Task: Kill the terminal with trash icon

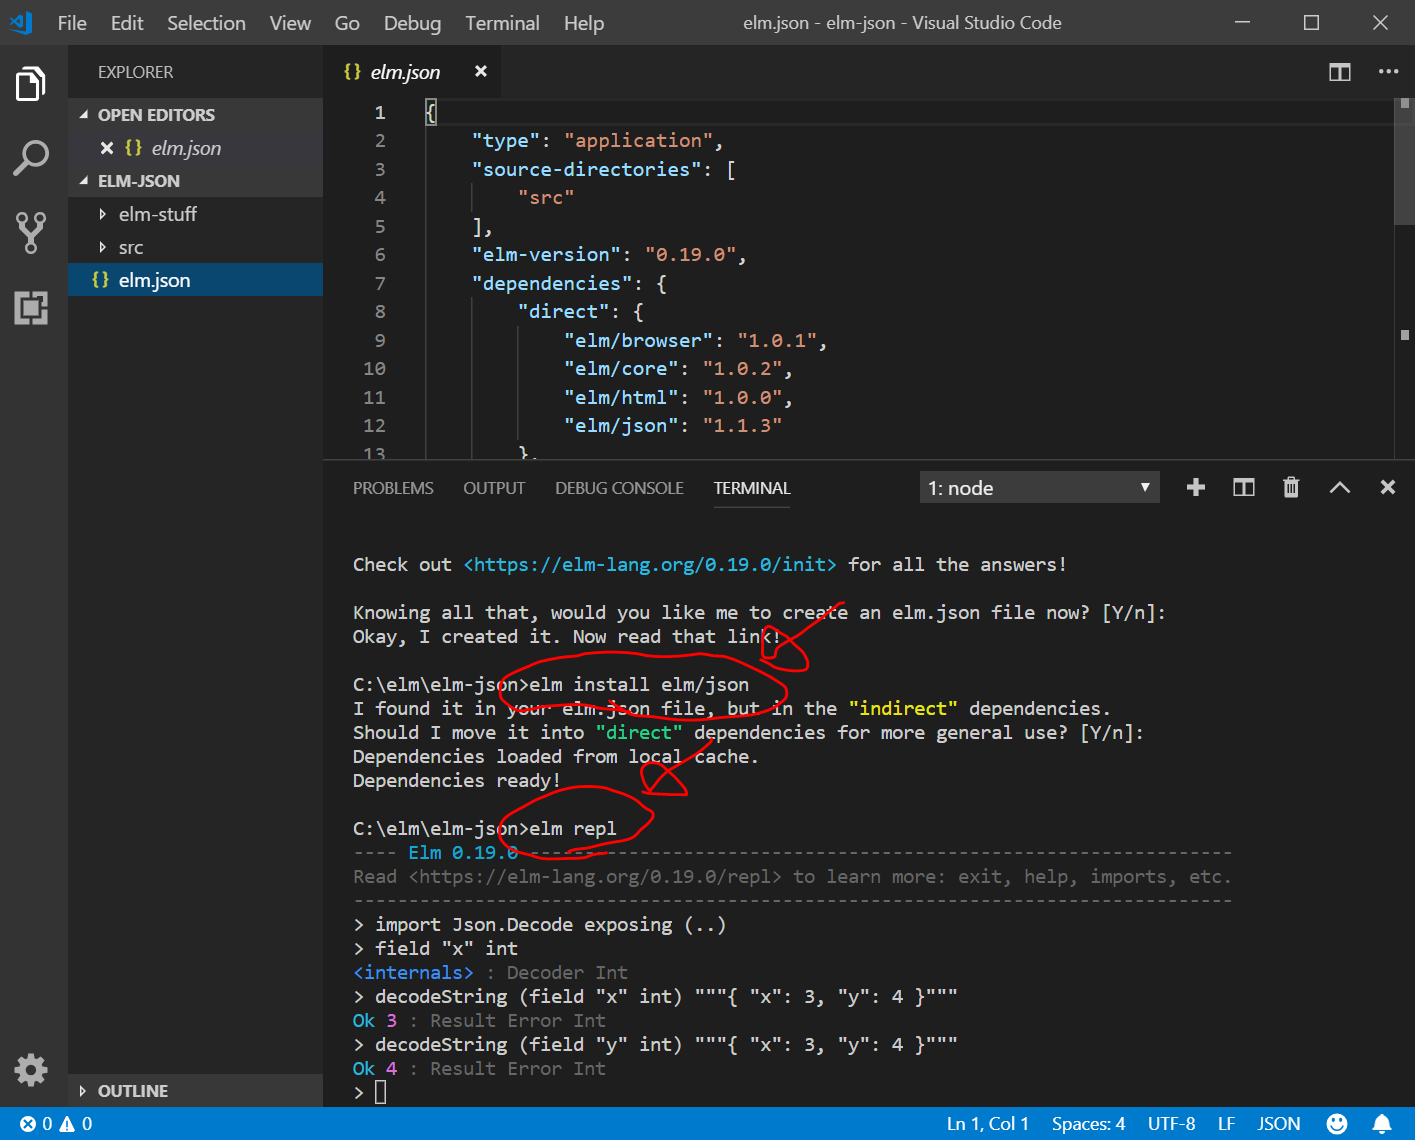Action: tap(1291, 487)
